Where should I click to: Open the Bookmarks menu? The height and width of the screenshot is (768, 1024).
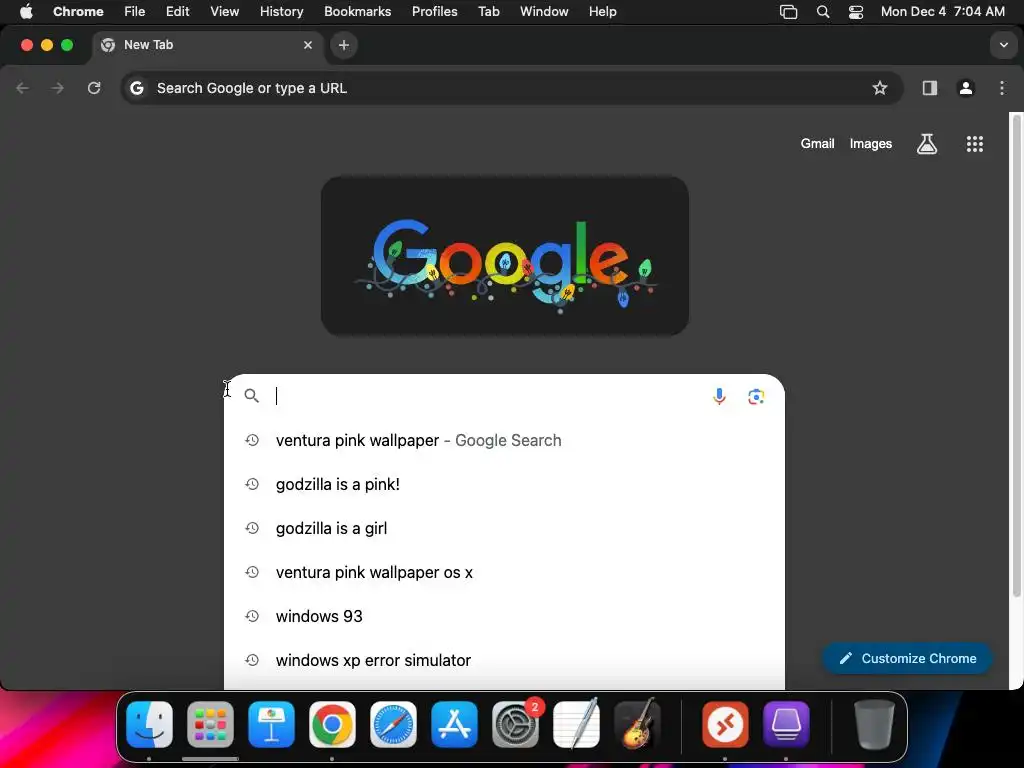tap(358, 11)
